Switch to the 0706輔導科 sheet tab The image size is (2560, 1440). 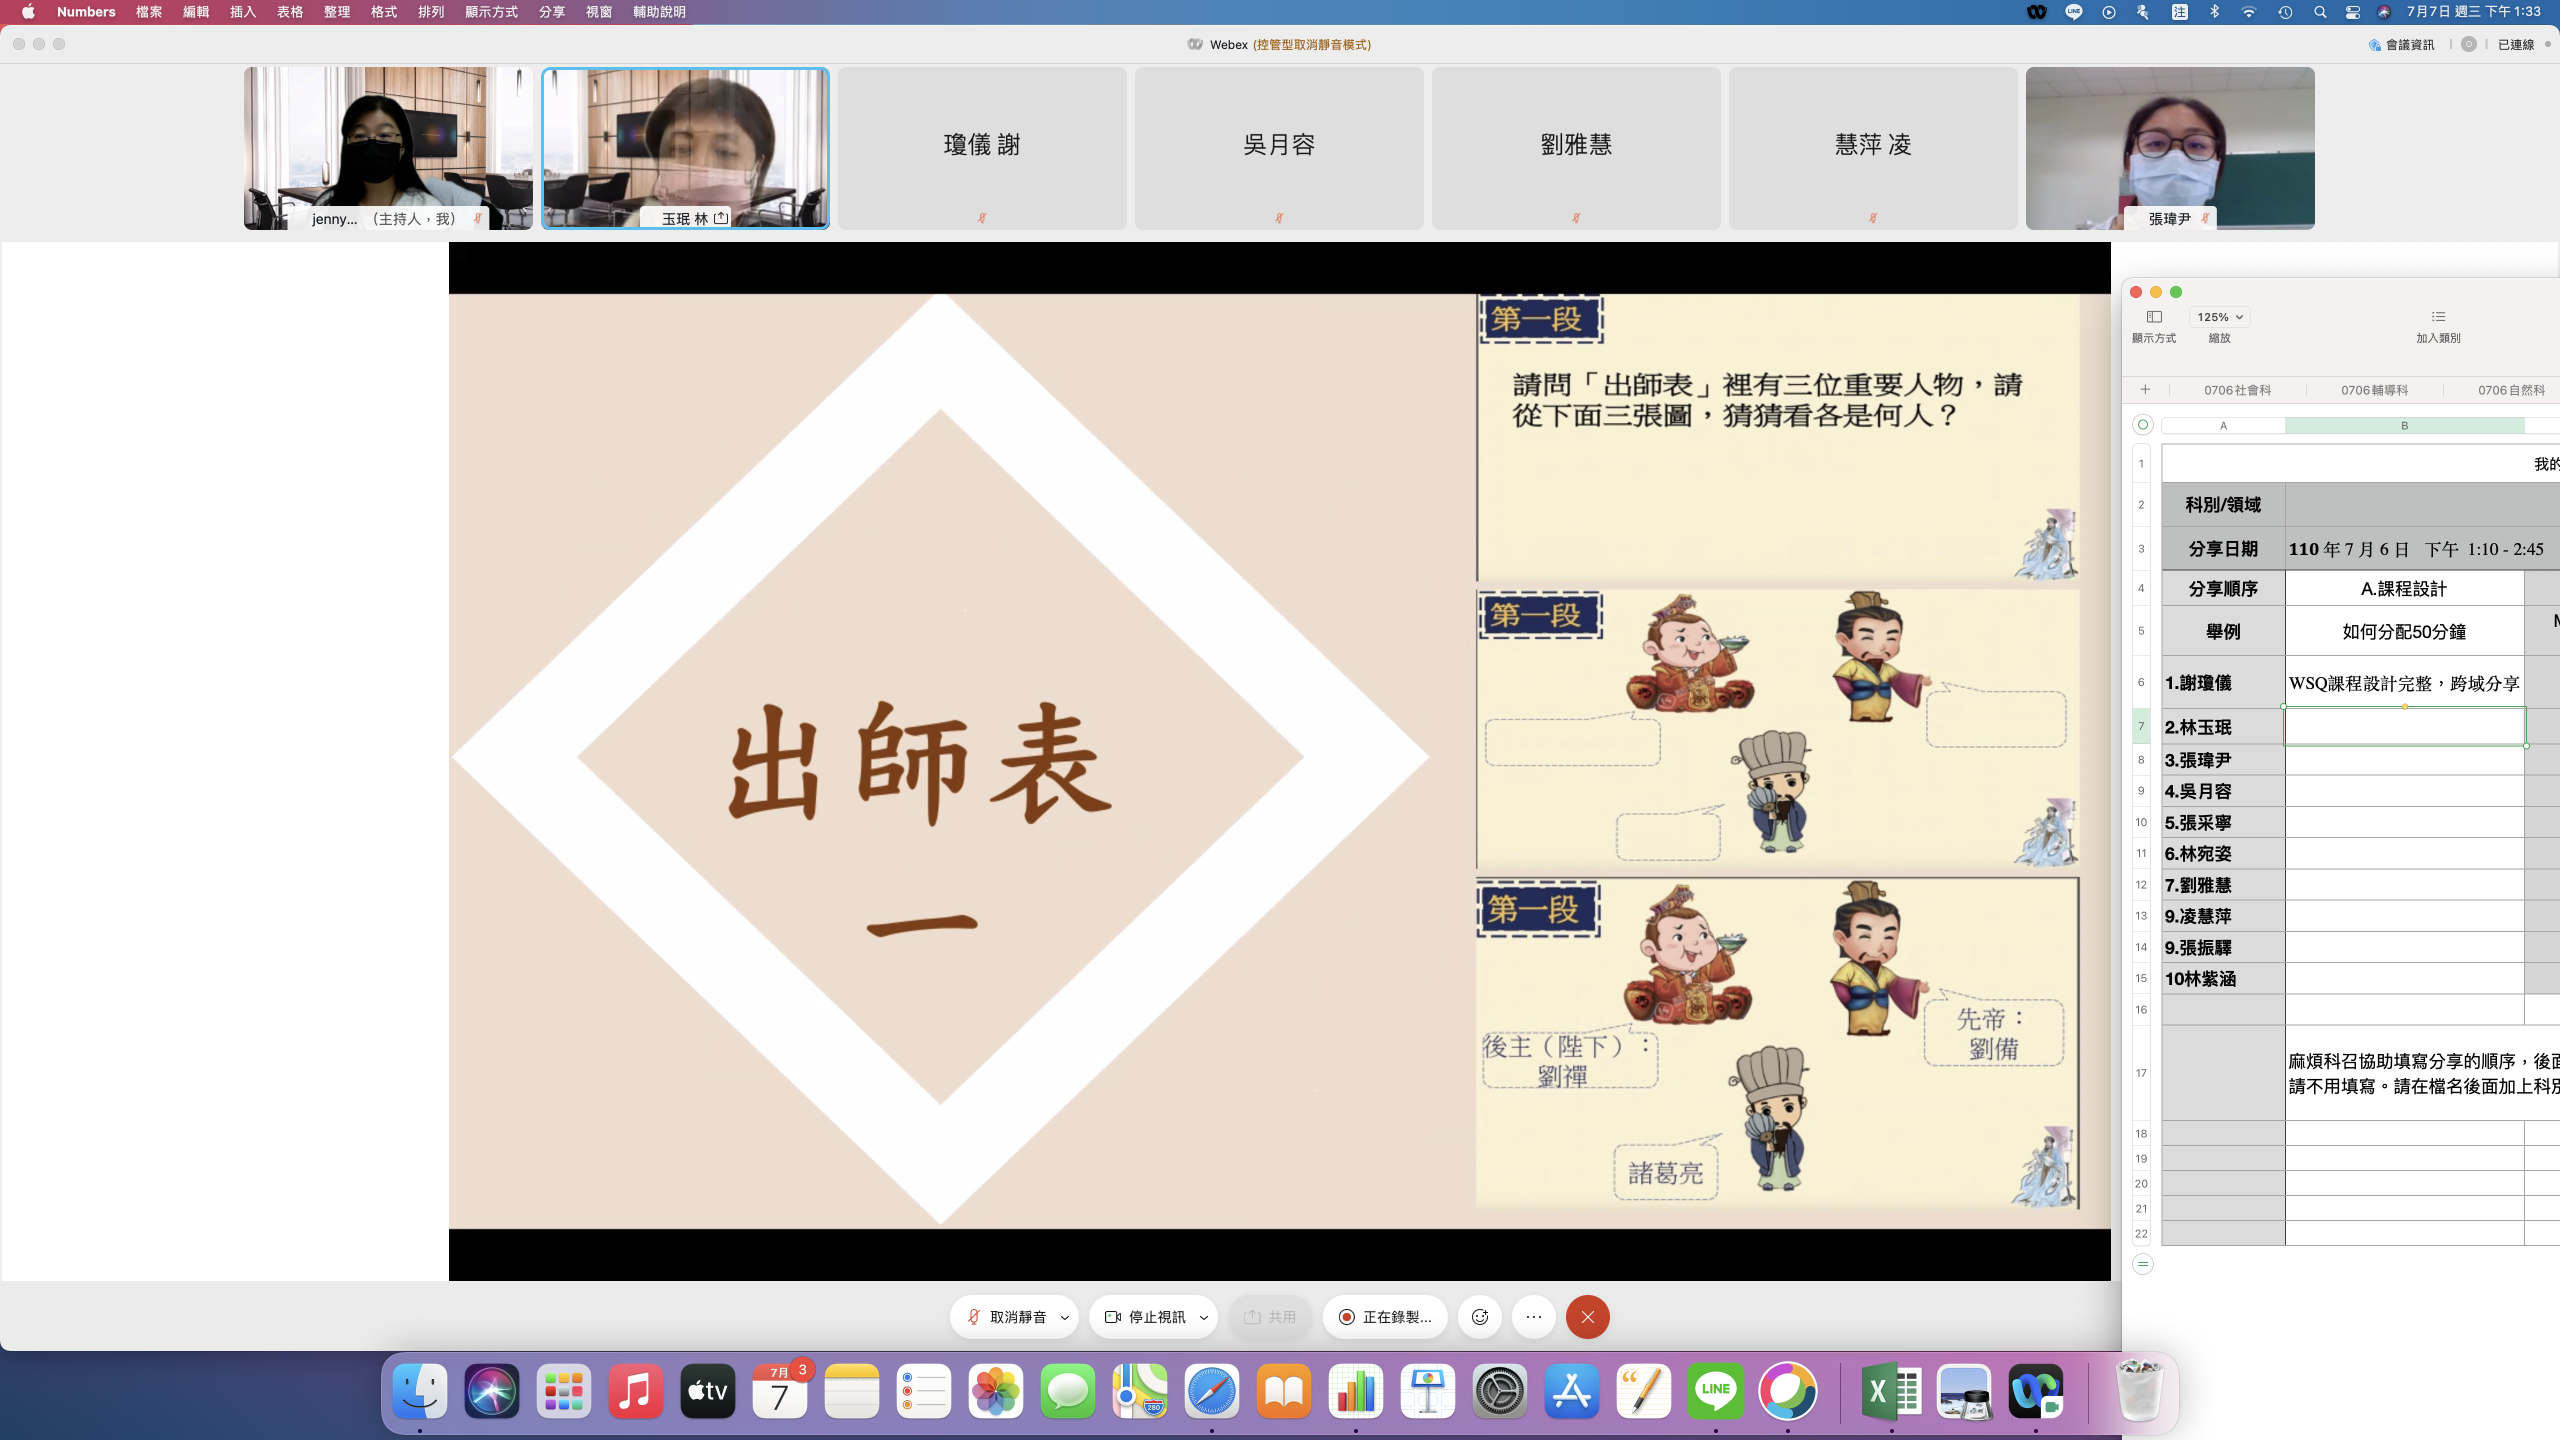coord(2374,390)
